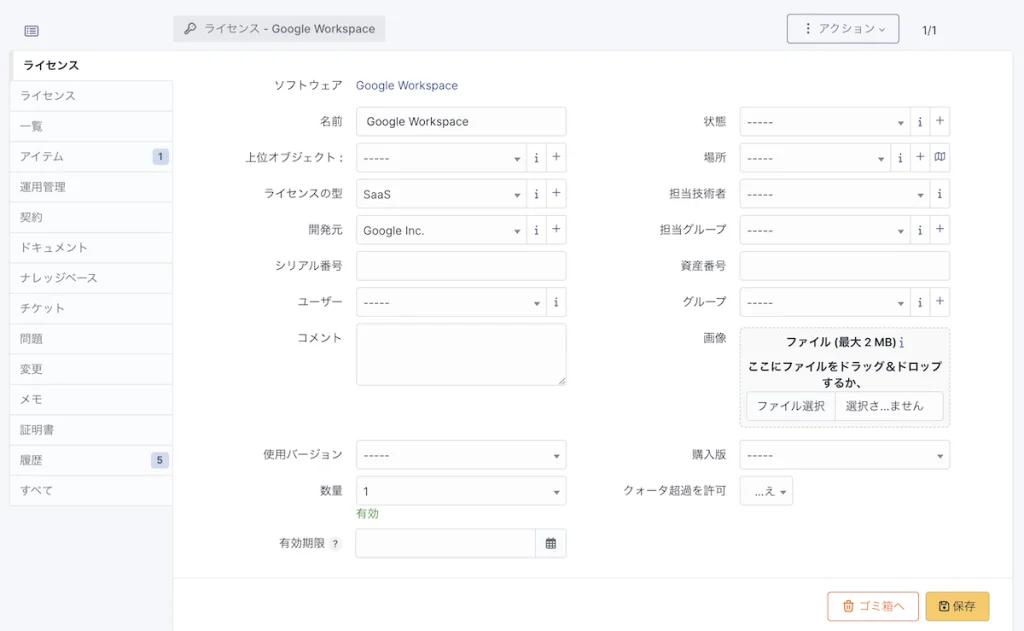Open クォータ超過を許可 dropdown
The height and width of the screenshot is (631, 1024).
[x=766, y=491]
